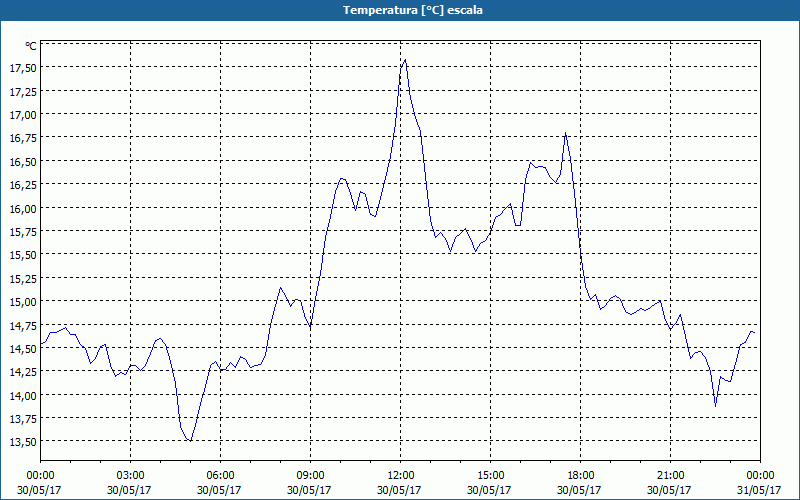
Task: Select the 06:00 time axis label
Action: point(220,476)
